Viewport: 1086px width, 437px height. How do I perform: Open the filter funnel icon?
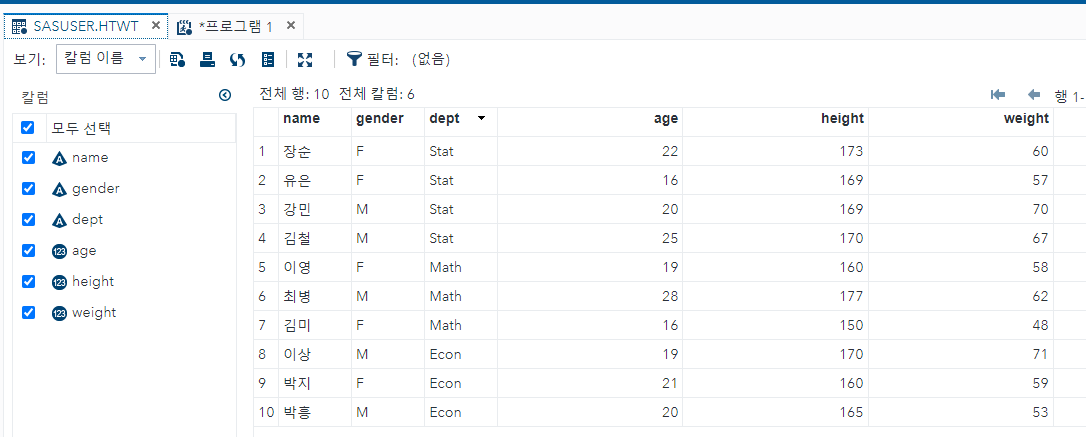click(x=354, y=59)
